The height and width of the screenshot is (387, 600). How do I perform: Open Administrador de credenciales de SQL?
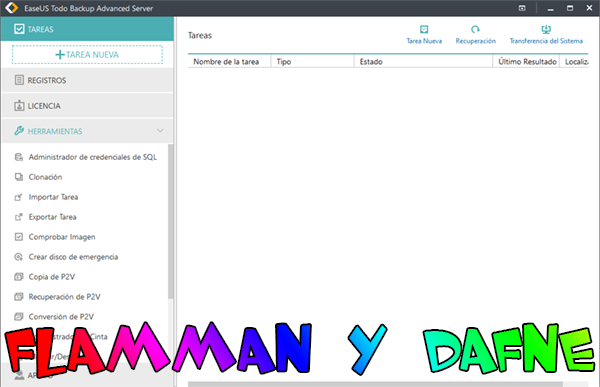93,157
